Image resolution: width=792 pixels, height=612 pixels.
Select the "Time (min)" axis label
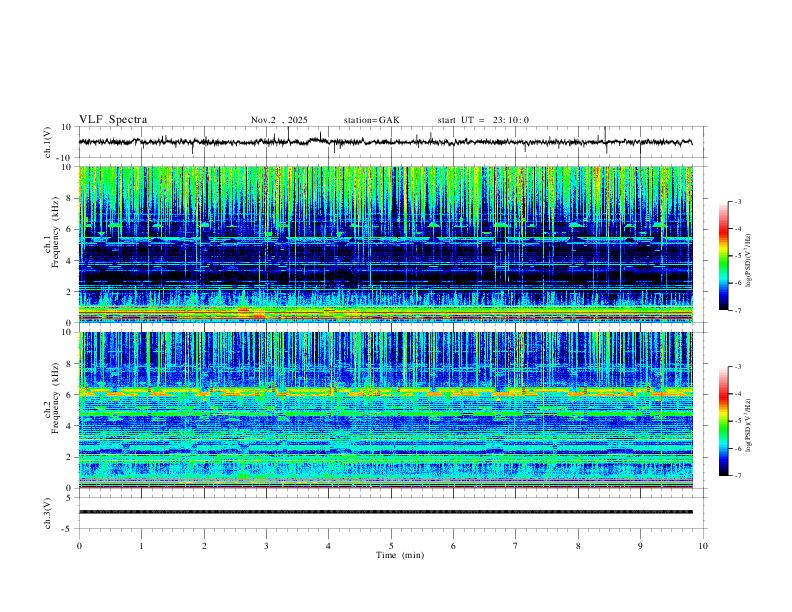tap(400, 555)
